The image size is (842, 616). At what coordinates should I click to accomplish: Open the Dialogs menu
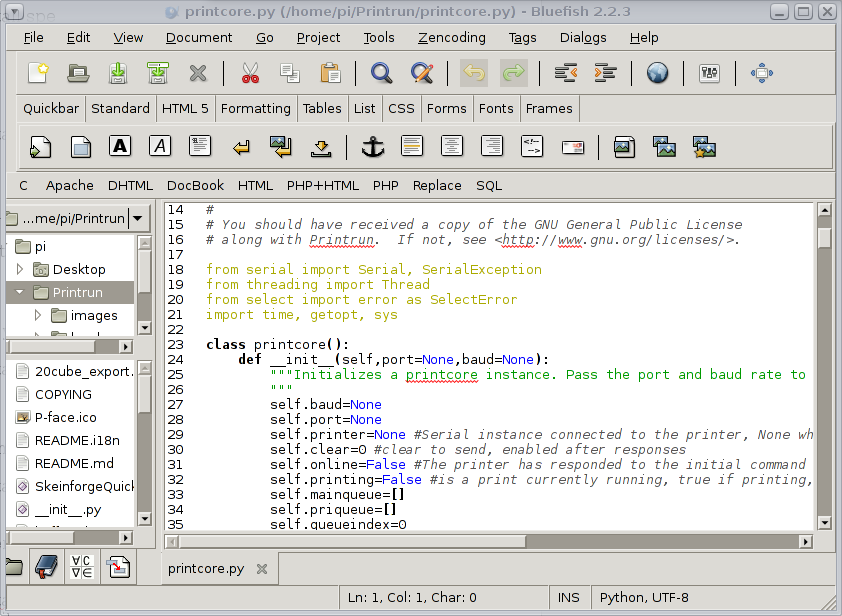pos(583,38)
